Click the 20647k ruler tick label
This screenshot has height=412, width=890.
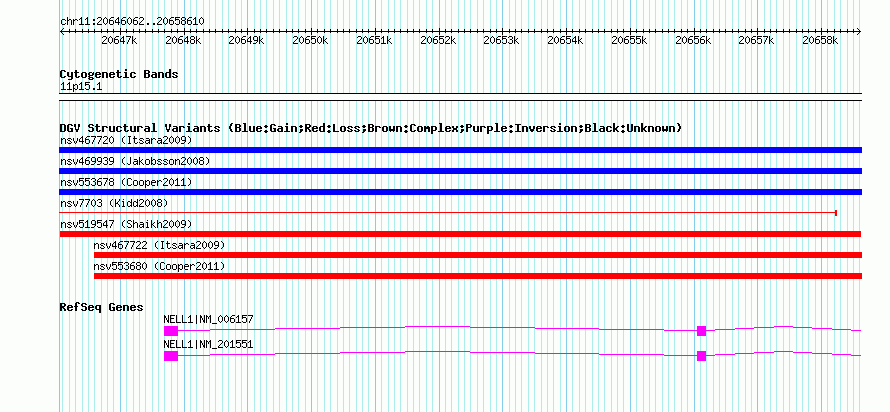119,41
